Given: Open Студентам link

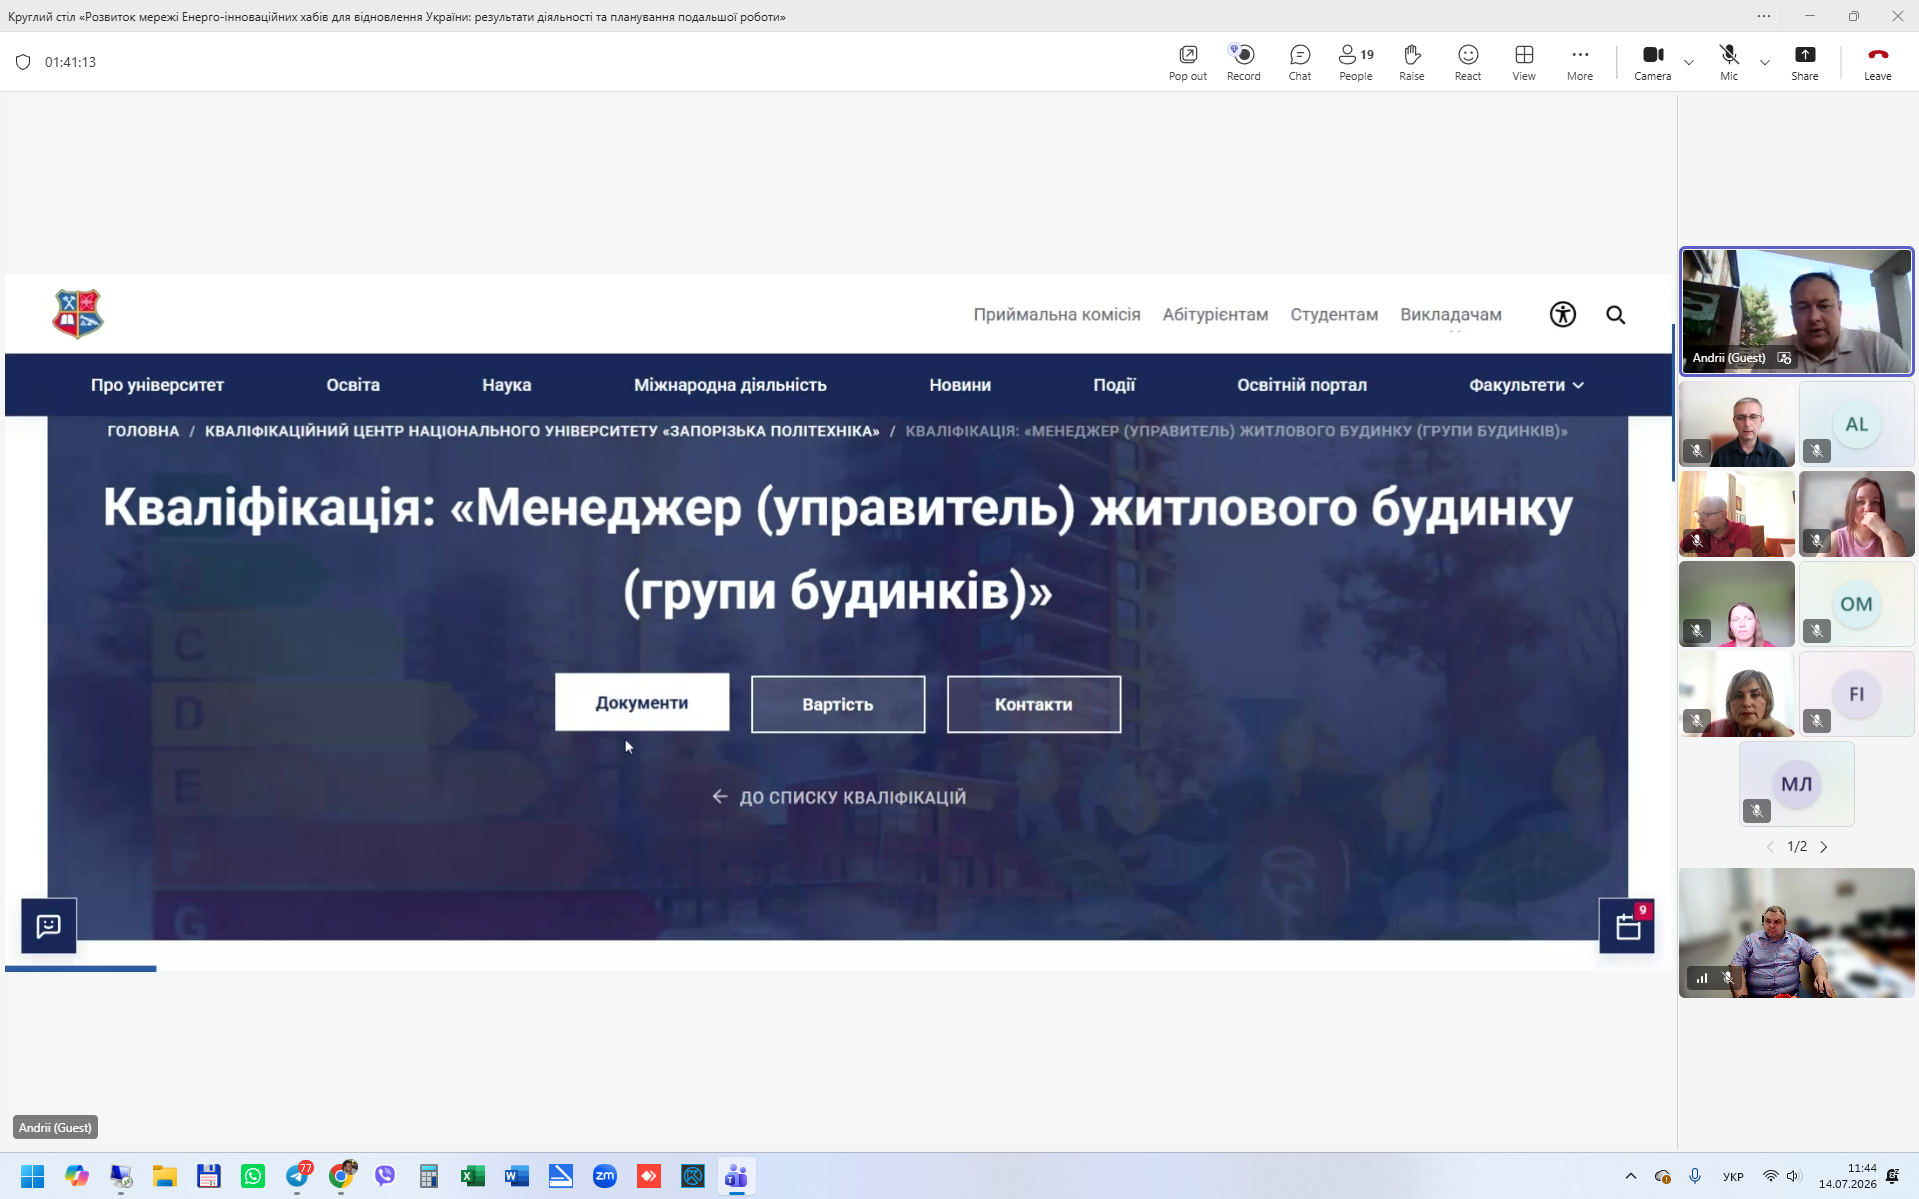Looking at the screenshot, I should click(x=1333, y=314).
